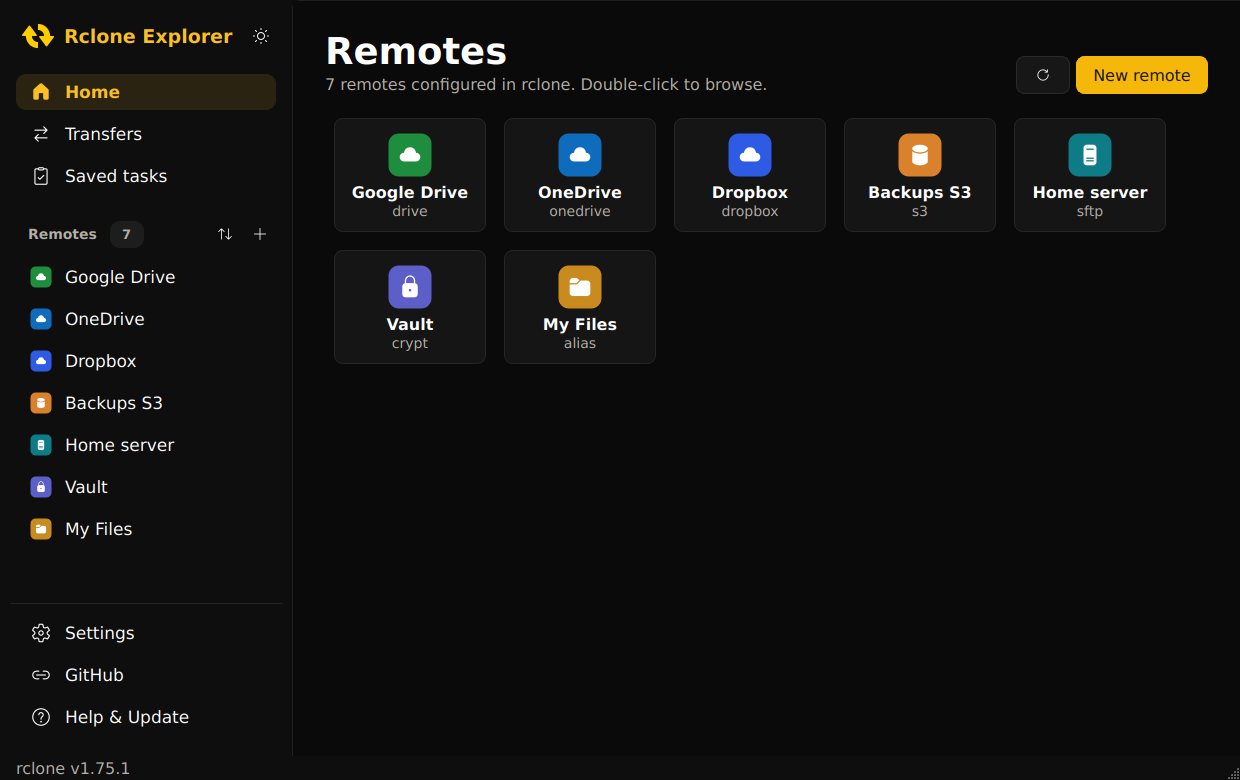Click the 's3' type label
Image resolution: width=1240 pixels, height=780 pixels.
pyautogui.click(x=920, y=211)
